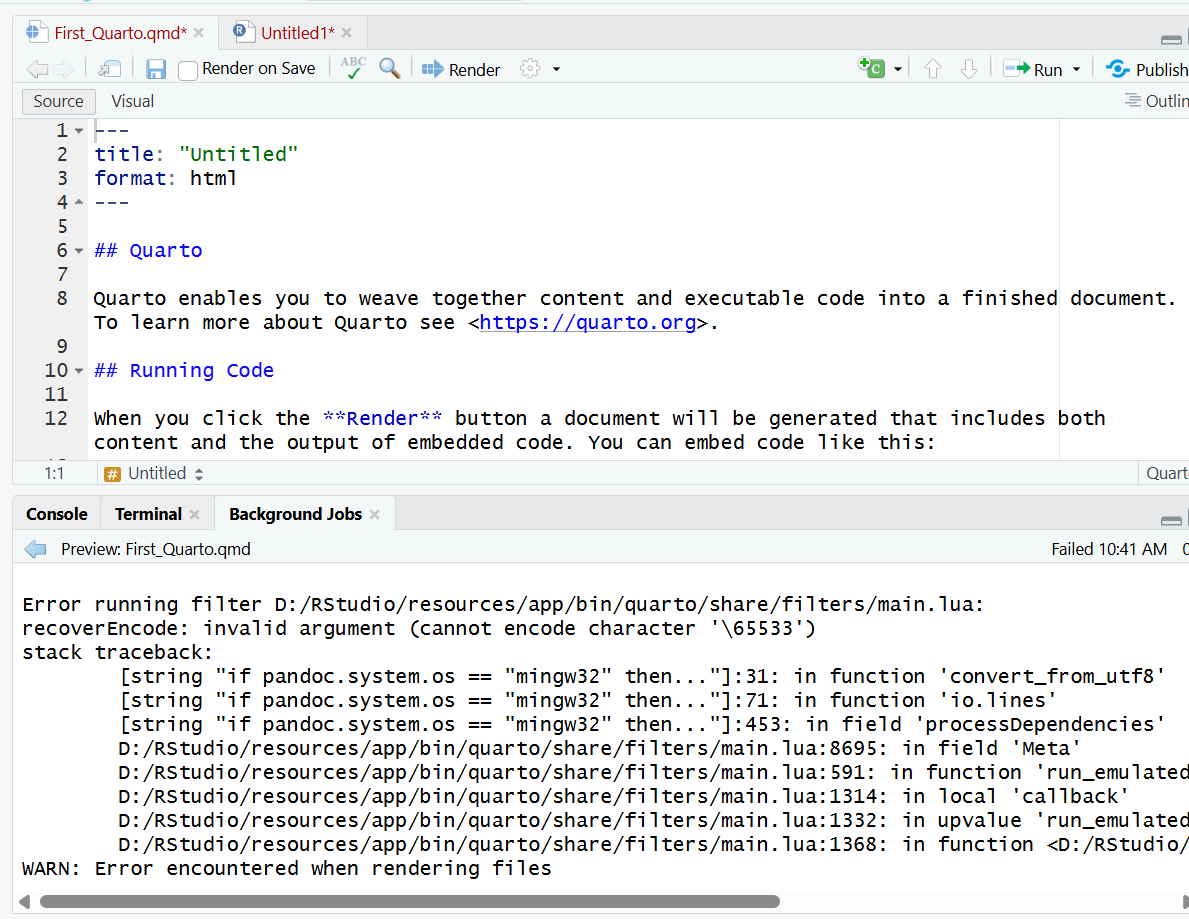Save the current document floppy icon
1189x919 pixels.
155,70
